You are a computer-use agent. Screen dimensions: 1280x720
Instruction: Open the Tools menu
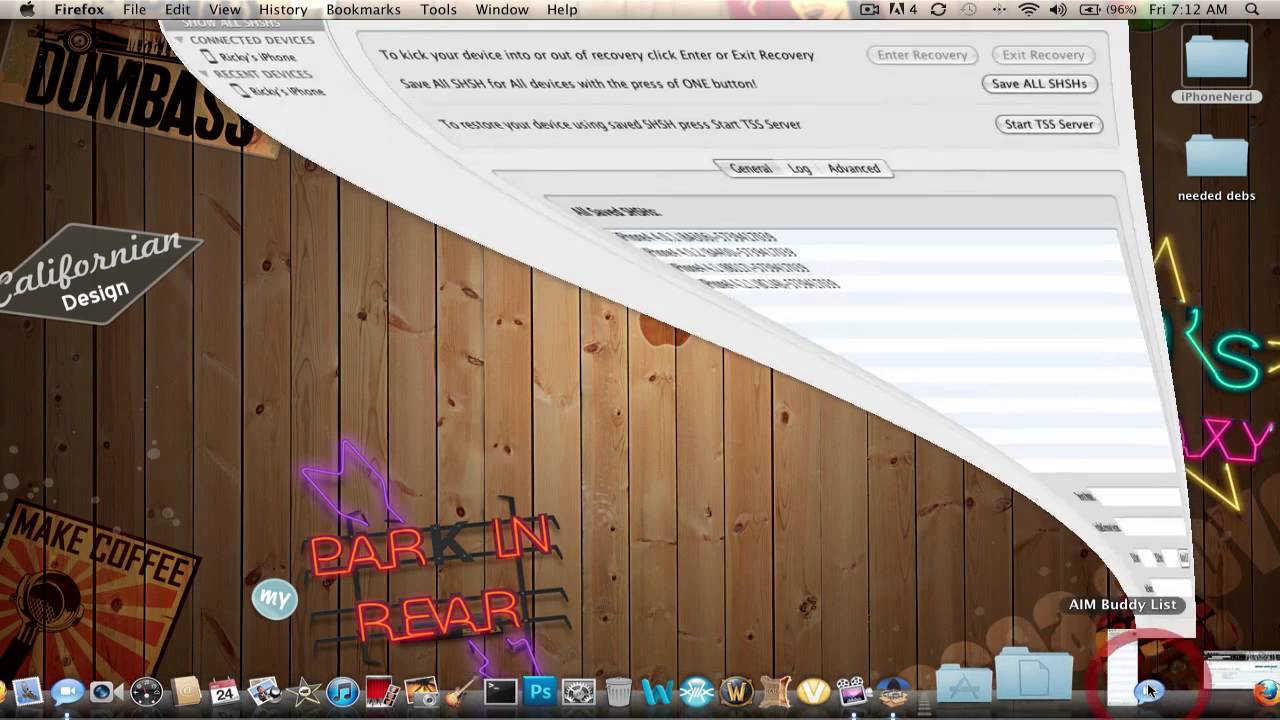pos(438,9)
